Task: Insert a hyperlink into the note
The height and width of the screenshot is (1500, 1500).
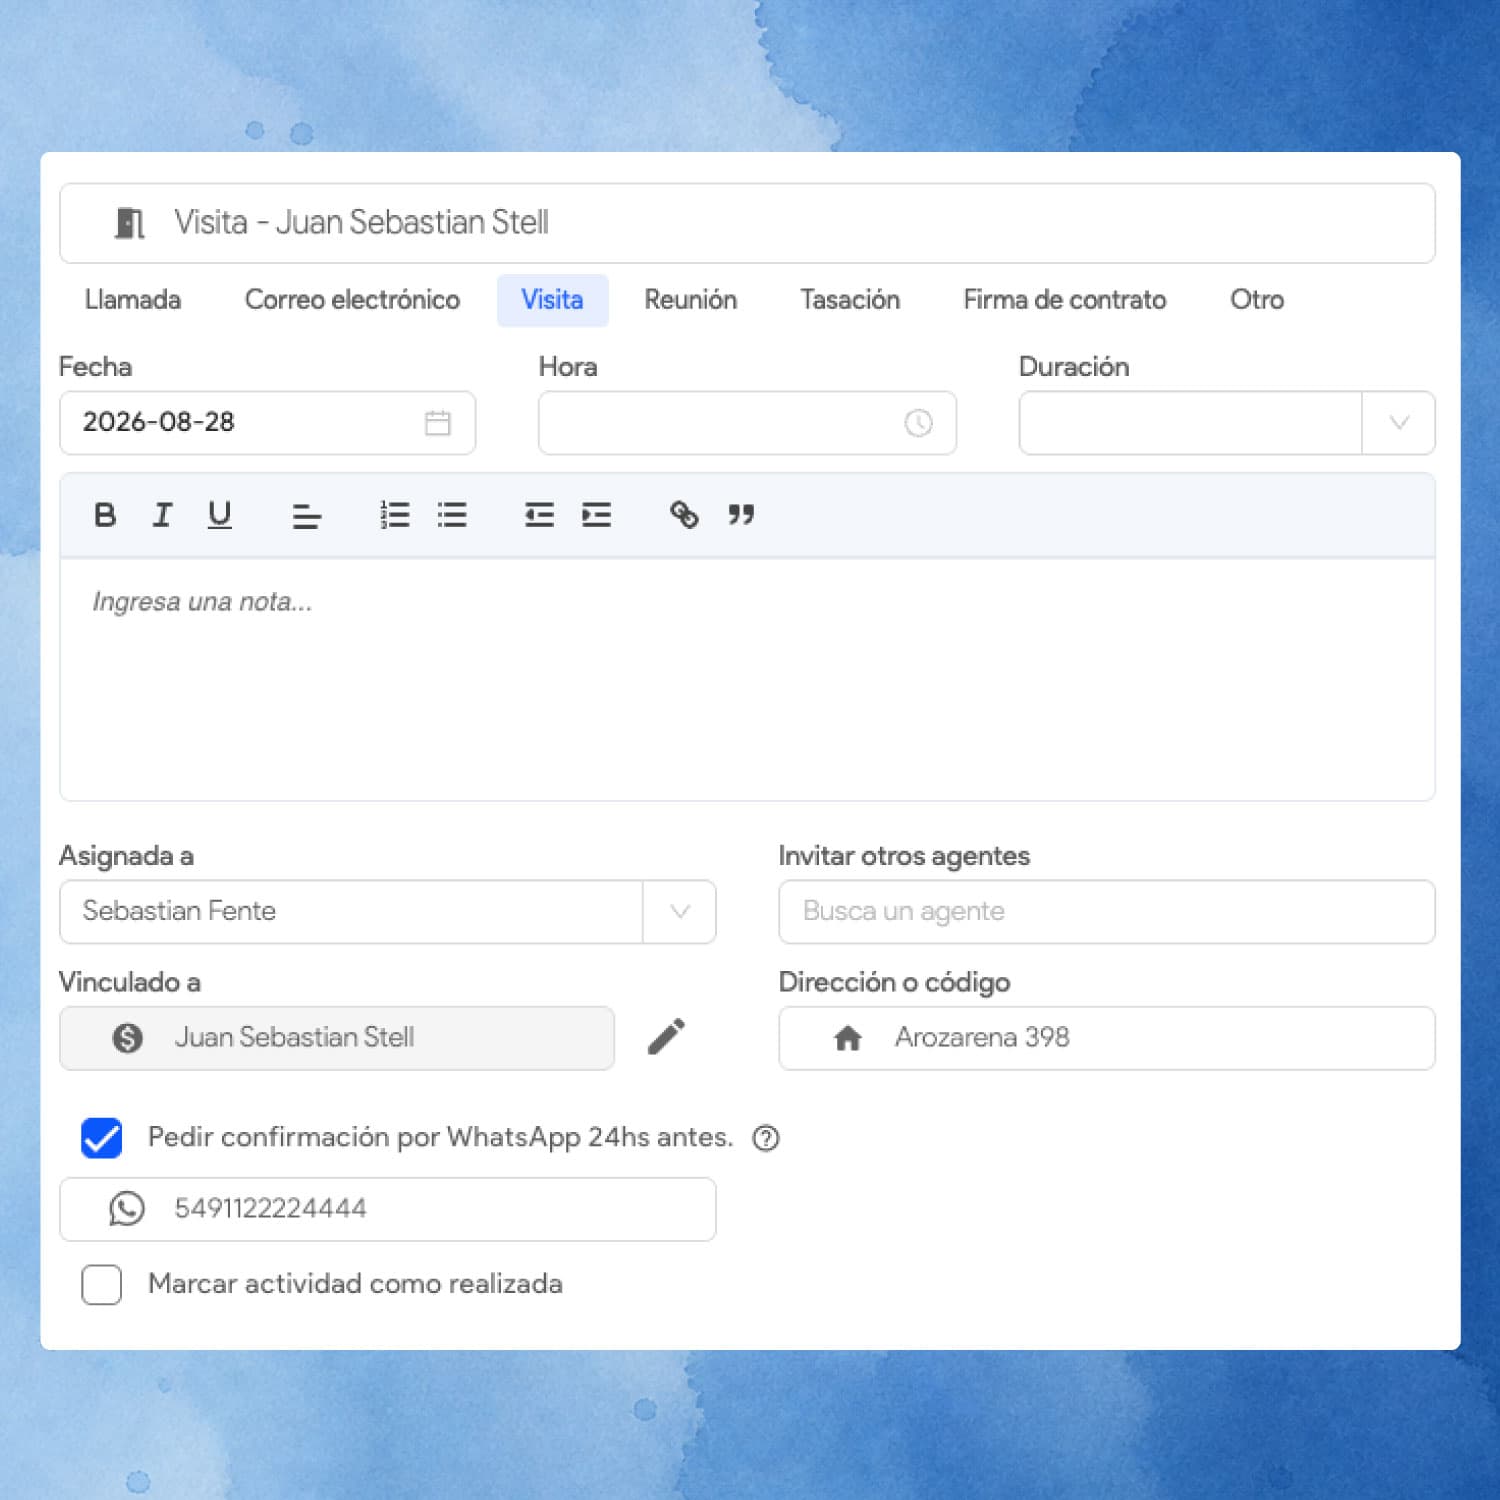Action: click(x=684, y=515)
